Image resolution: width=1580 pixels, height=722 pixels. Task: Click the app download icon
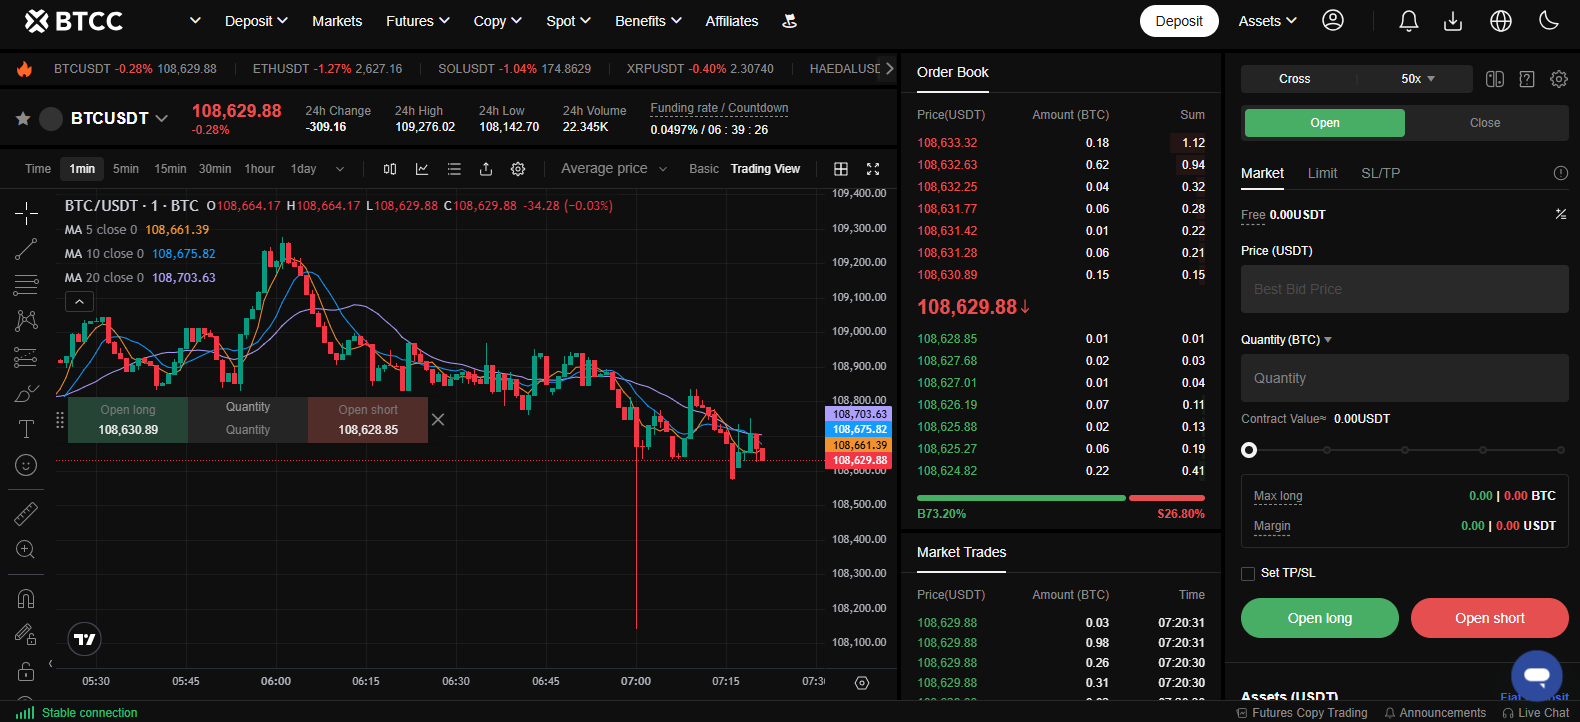point(1453,20)
